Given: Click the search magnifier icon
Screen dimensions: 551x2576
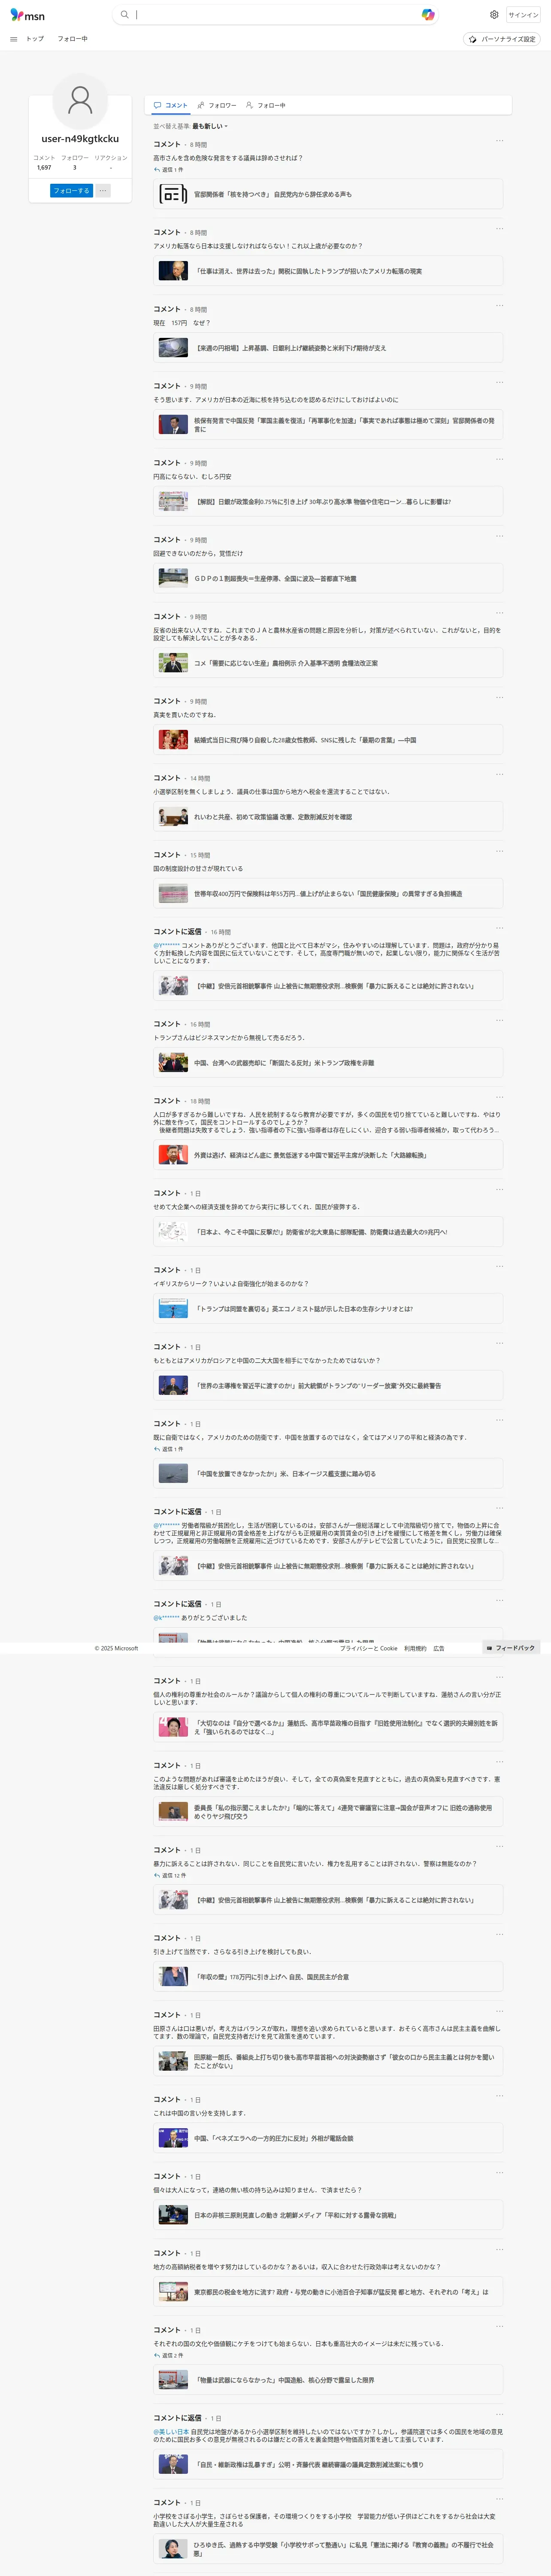Looking at the screenshot, I should 124,15.
